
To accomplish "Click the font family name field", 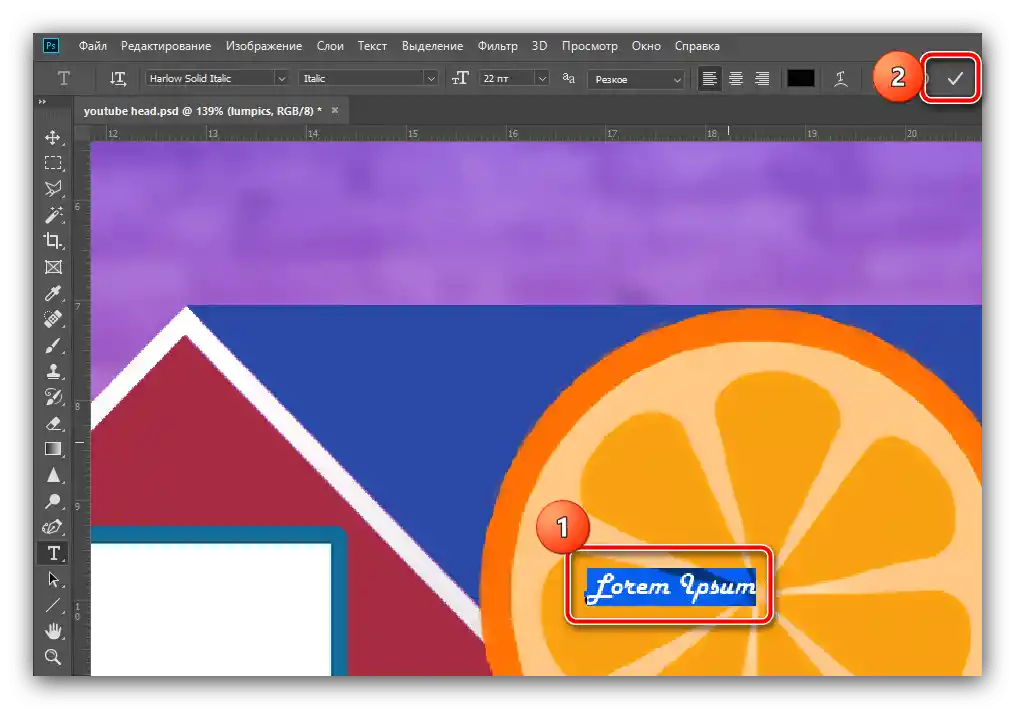I will [210, 78].
